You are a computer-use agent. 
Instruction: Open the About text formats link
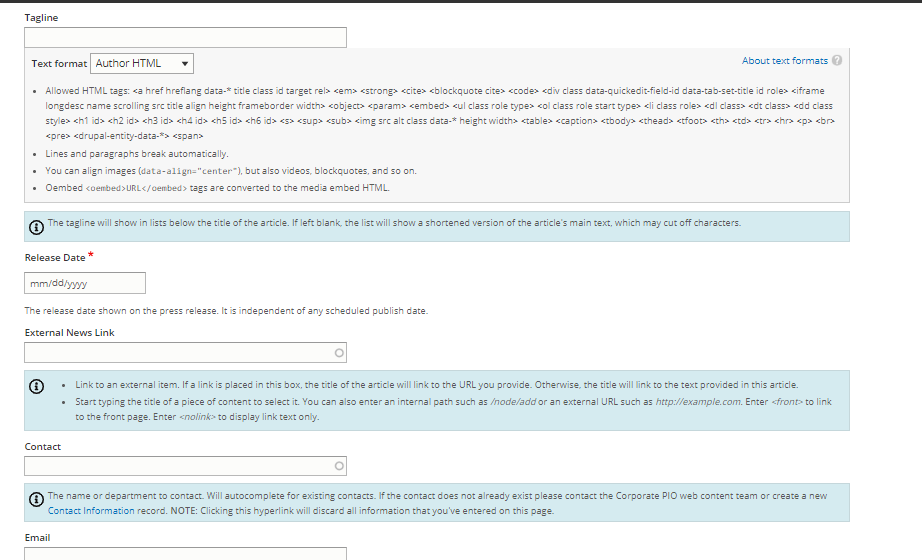(784, 61)
